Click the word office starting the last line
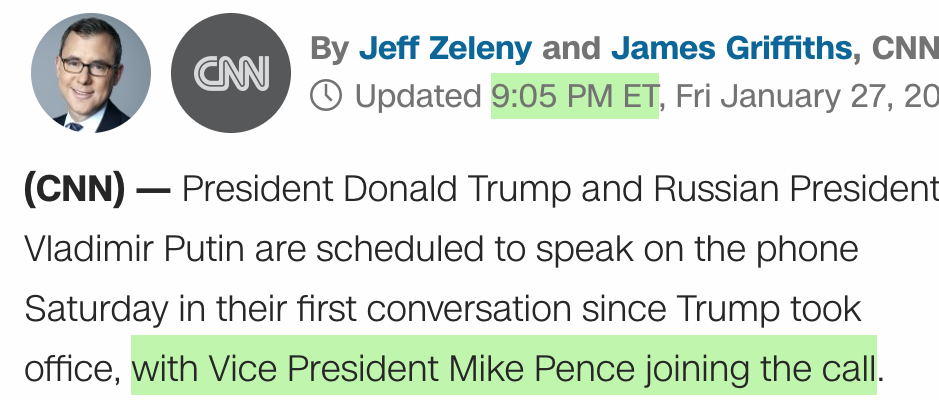 coord(71,369)
